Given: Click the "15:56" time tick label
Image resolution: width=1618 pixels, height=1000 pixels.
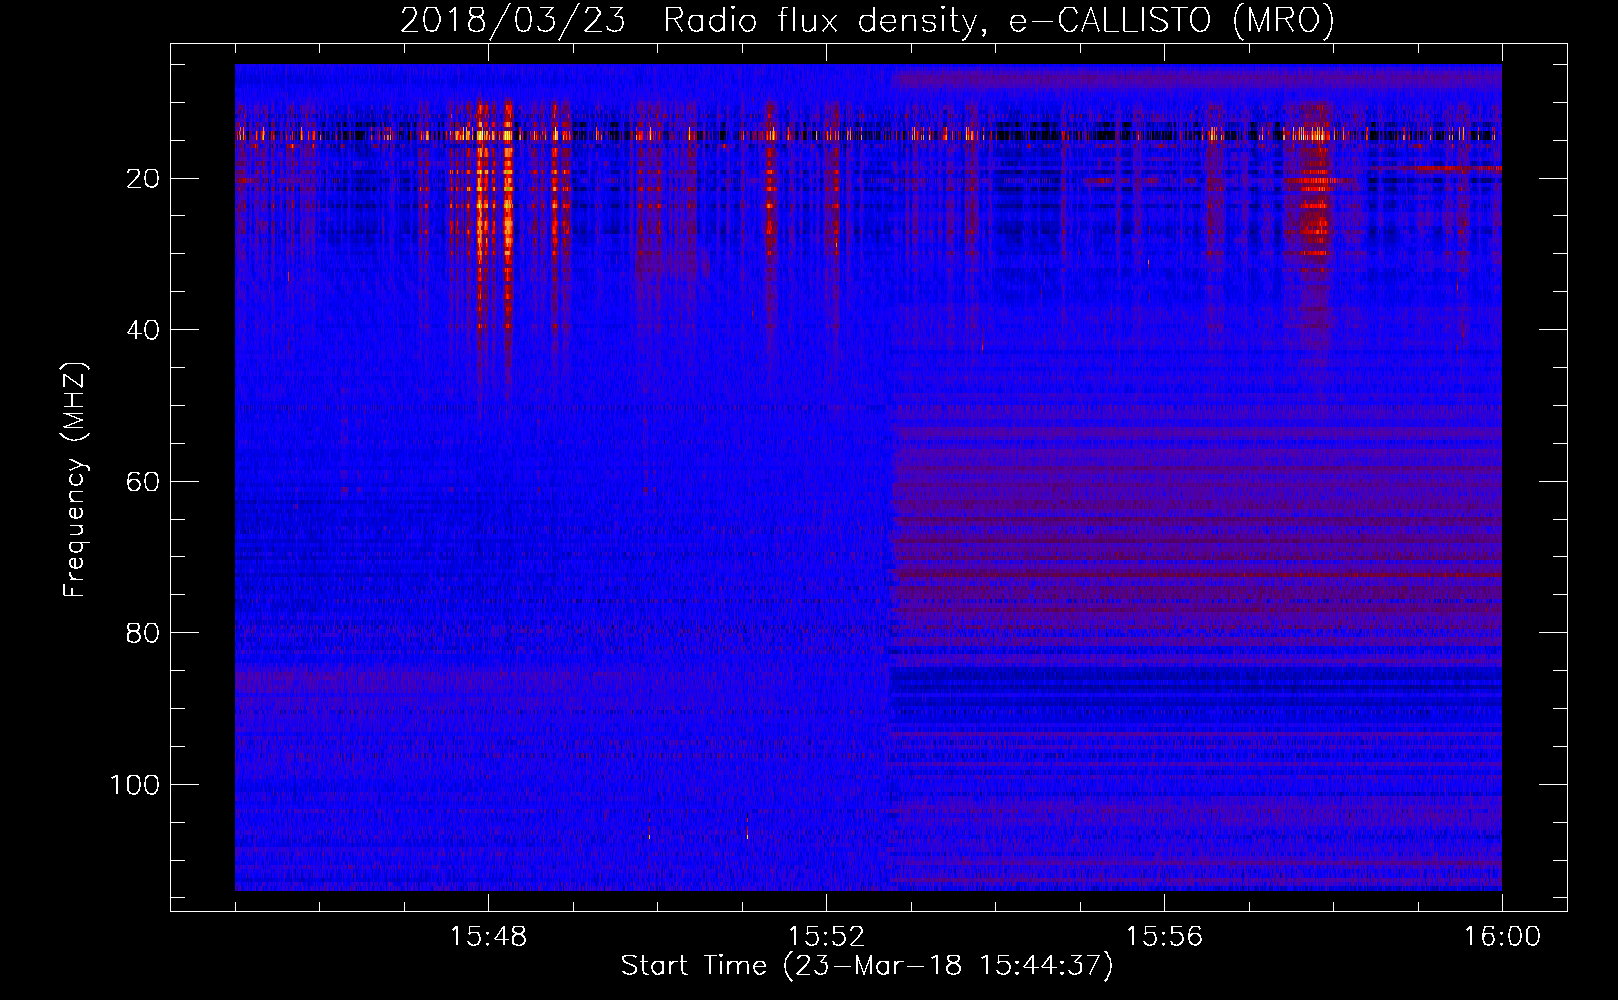Looking at the screenshot, I should coord(1164,937).
